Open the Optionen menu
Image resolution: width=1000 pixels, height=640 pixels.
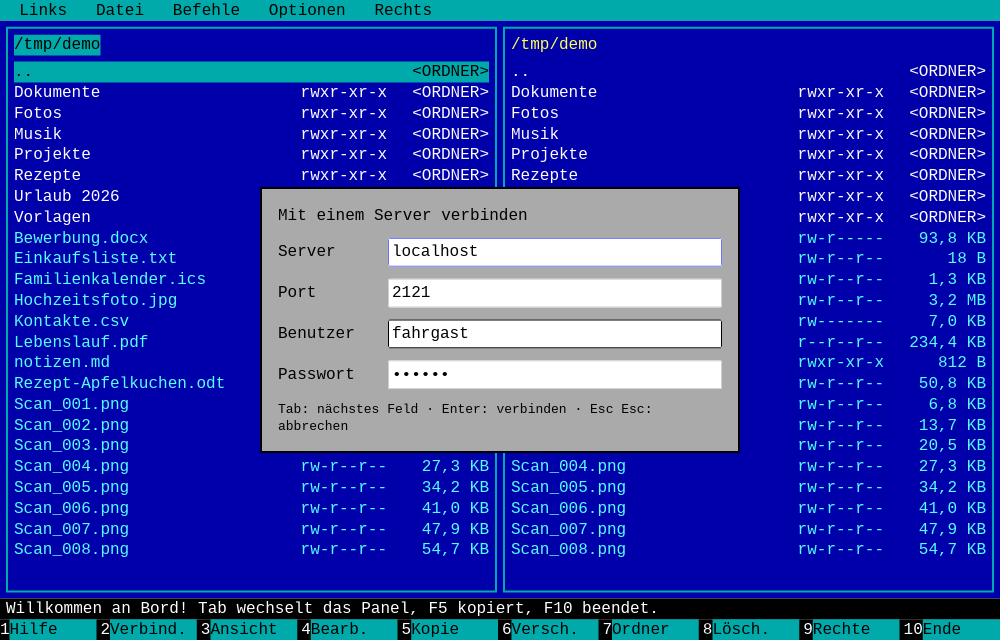tap(307, 10)
